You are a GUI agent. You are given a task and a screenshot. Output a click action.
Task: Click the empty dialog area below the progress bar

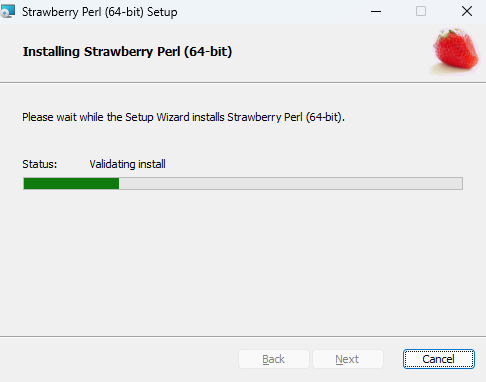point(243,263)
